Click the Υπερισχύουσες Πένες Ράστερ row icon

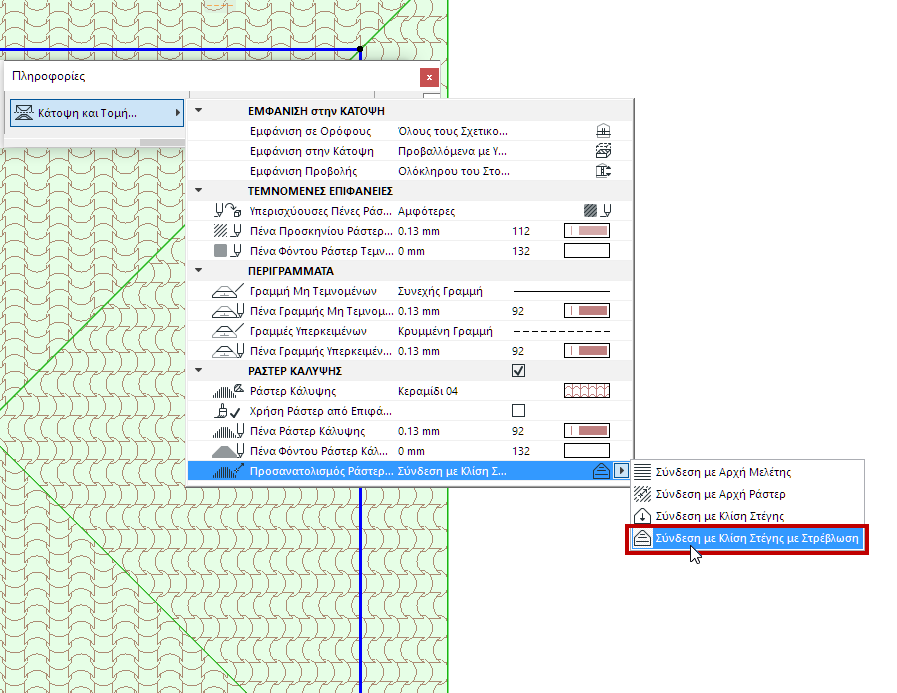point(228,211)
